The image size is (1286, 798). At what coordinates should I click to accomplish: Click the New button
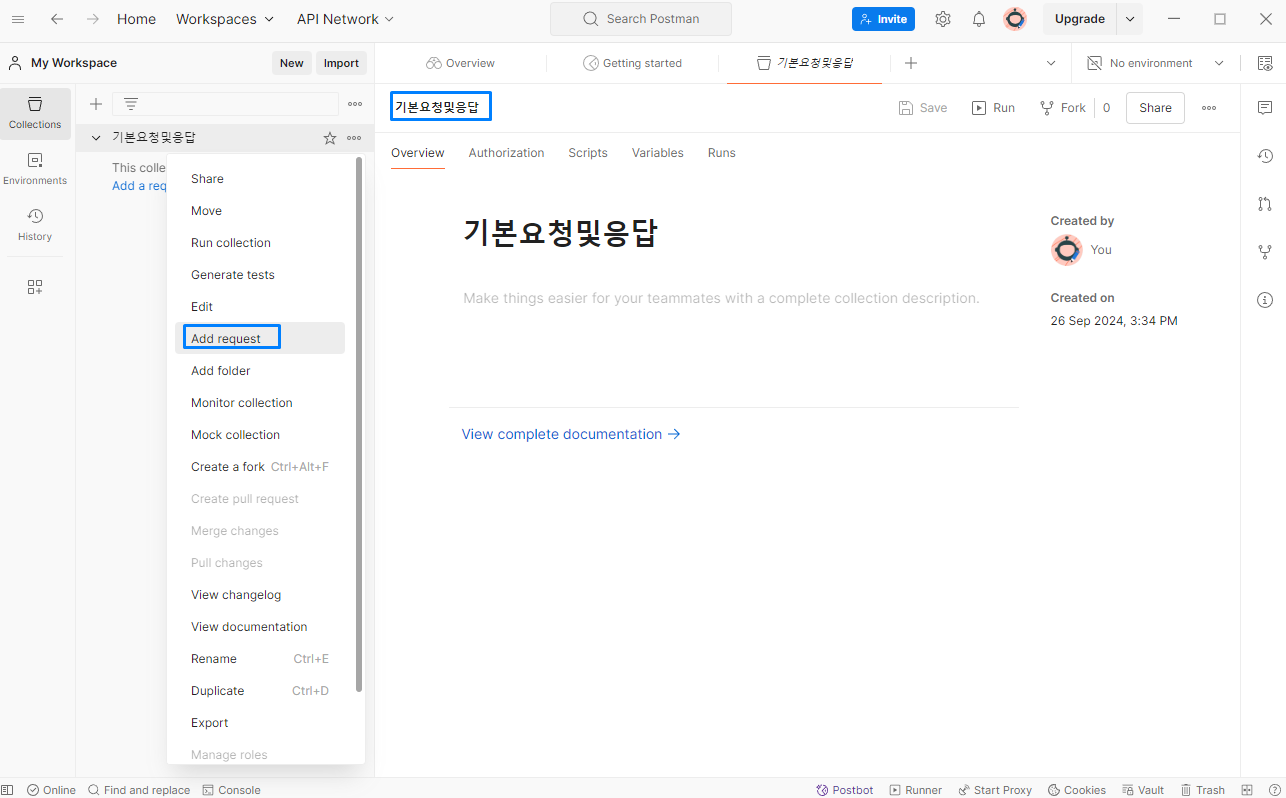[292, 63]
